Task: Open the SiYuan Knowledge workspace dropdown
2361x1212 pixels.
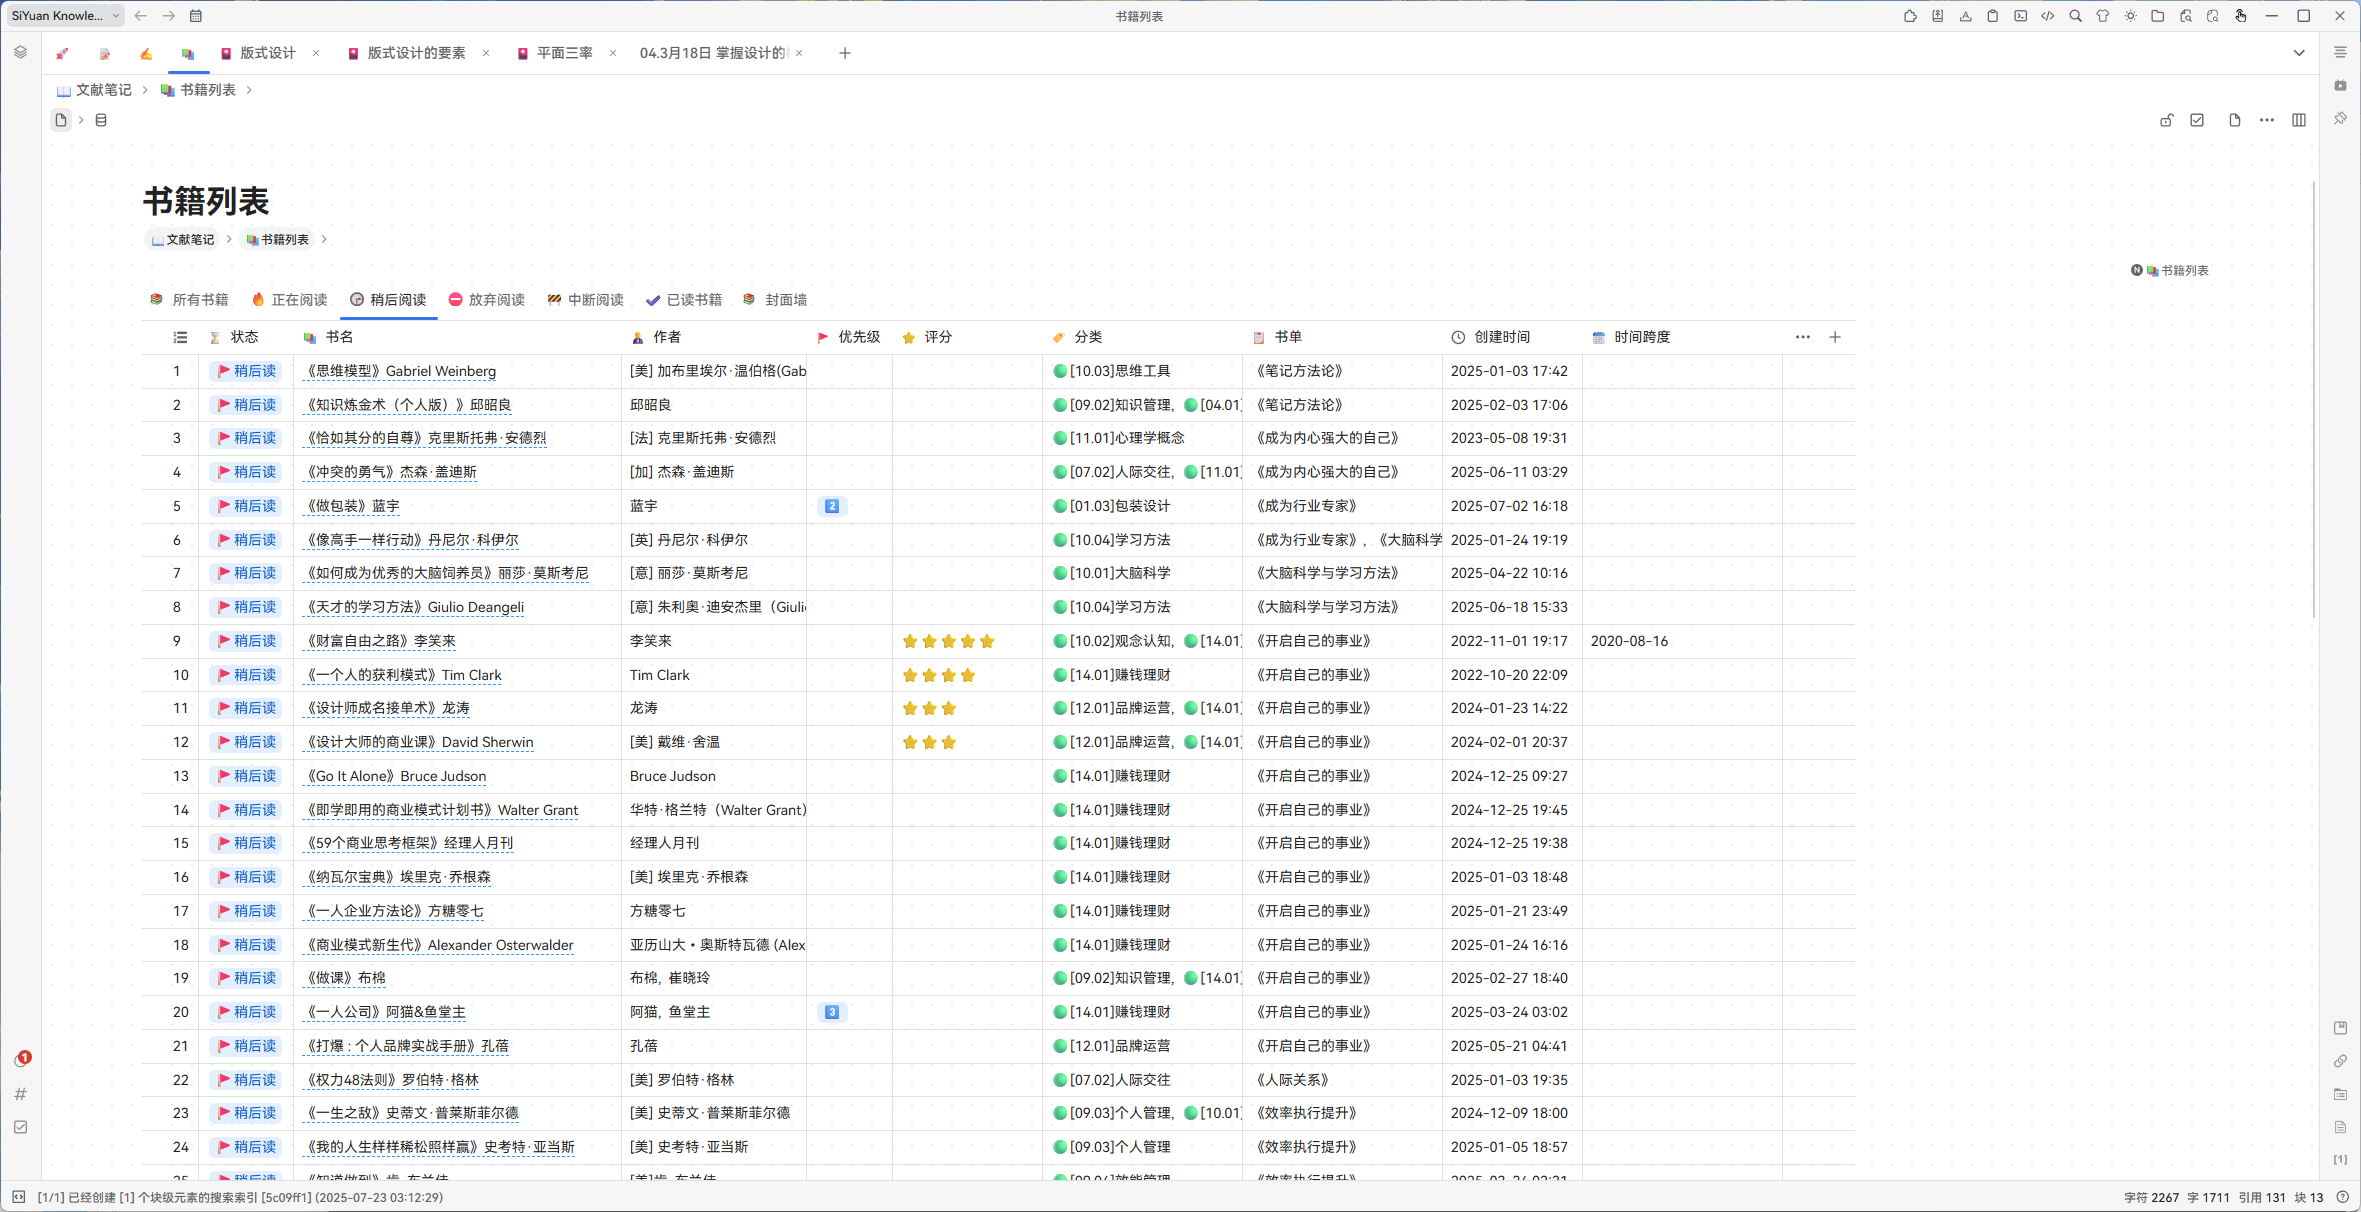Action: click(x=66, y=16)
